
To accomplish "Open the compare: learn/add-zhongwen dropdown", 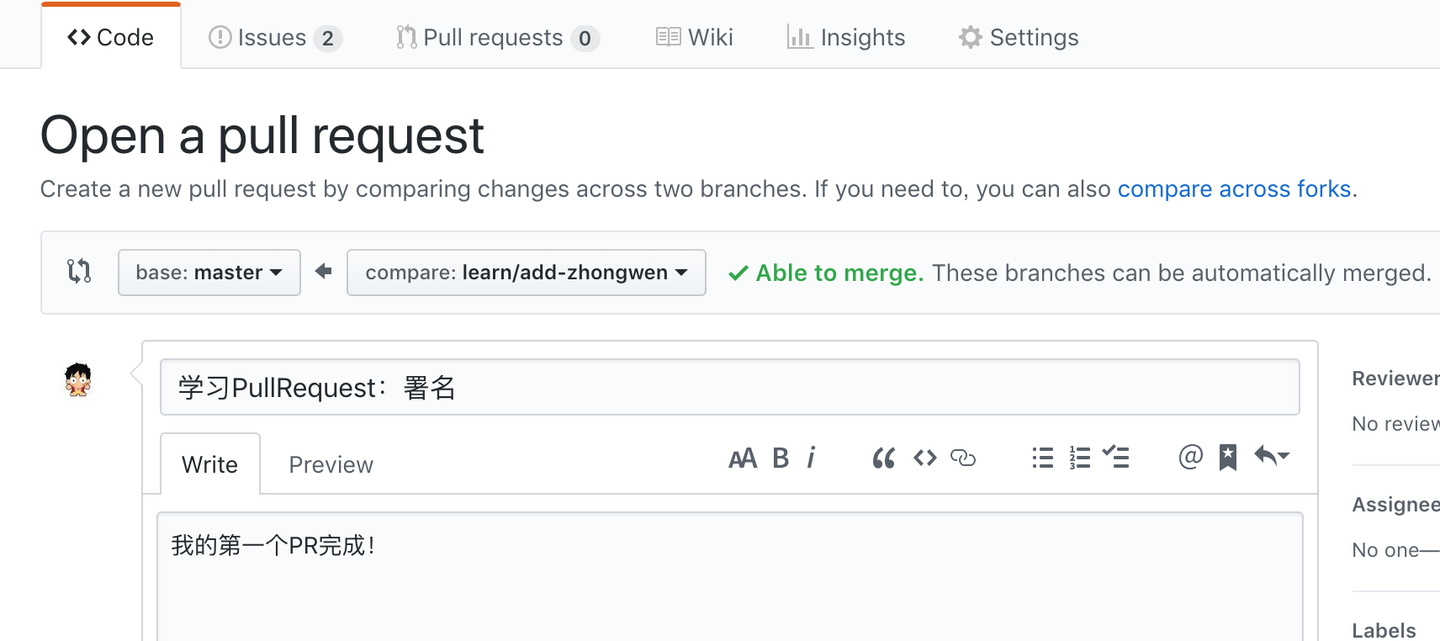I will (526, 272).
